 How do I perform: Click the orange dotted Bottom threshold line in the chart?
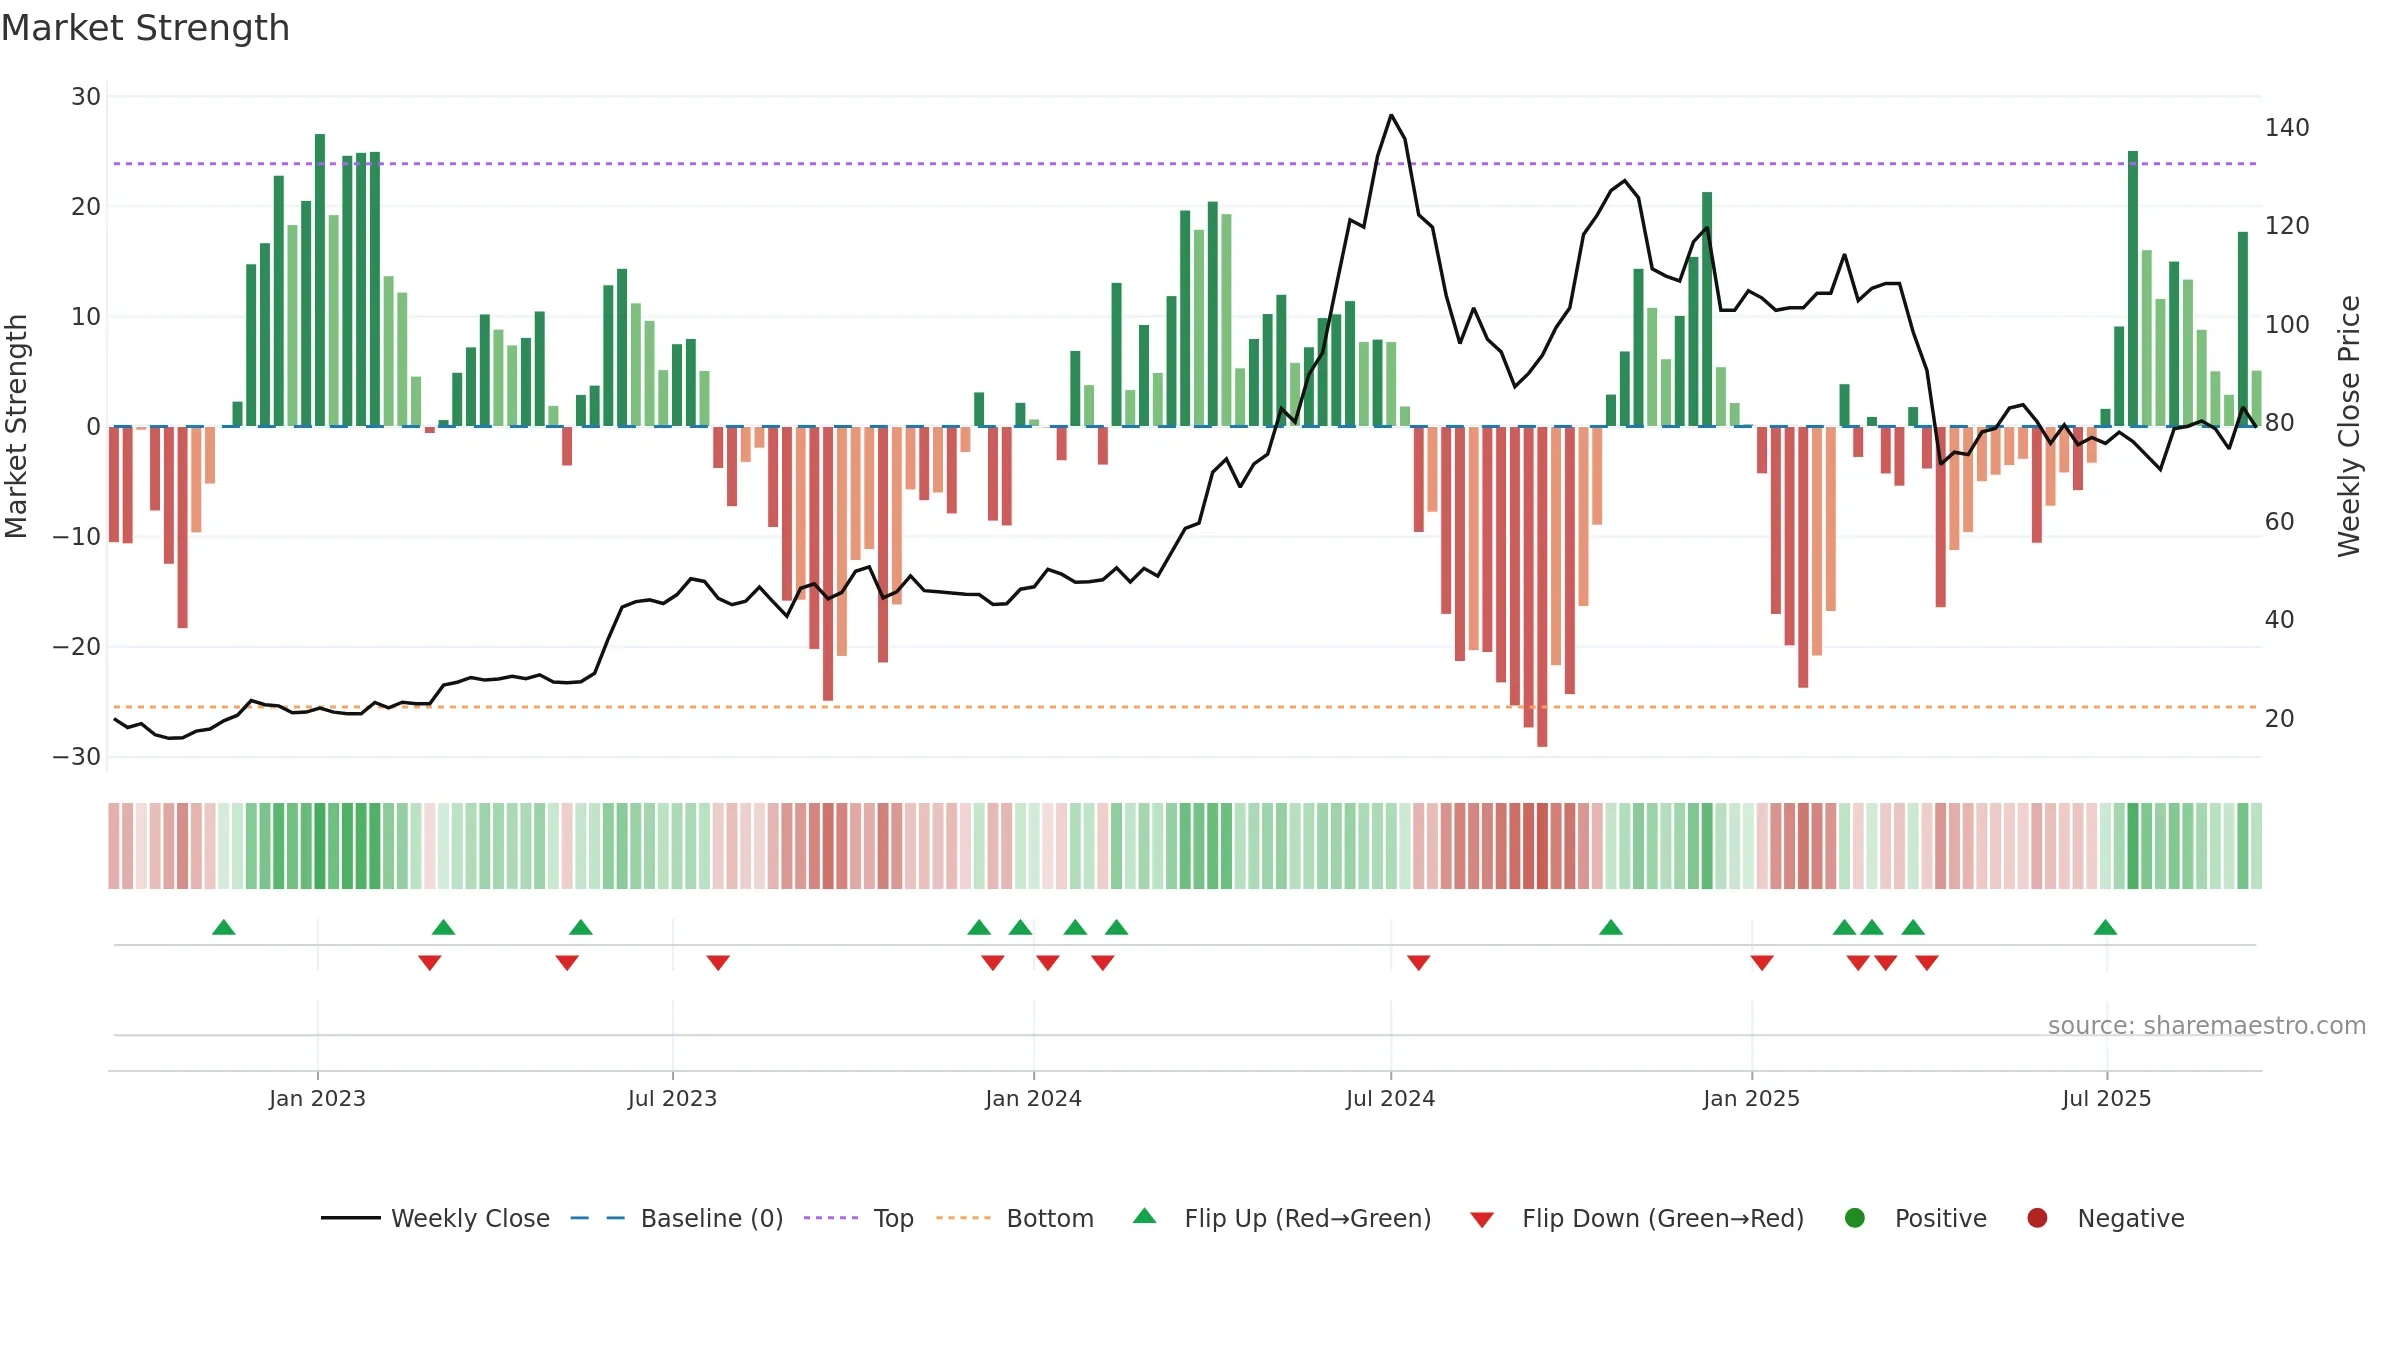pos(1185,707)
